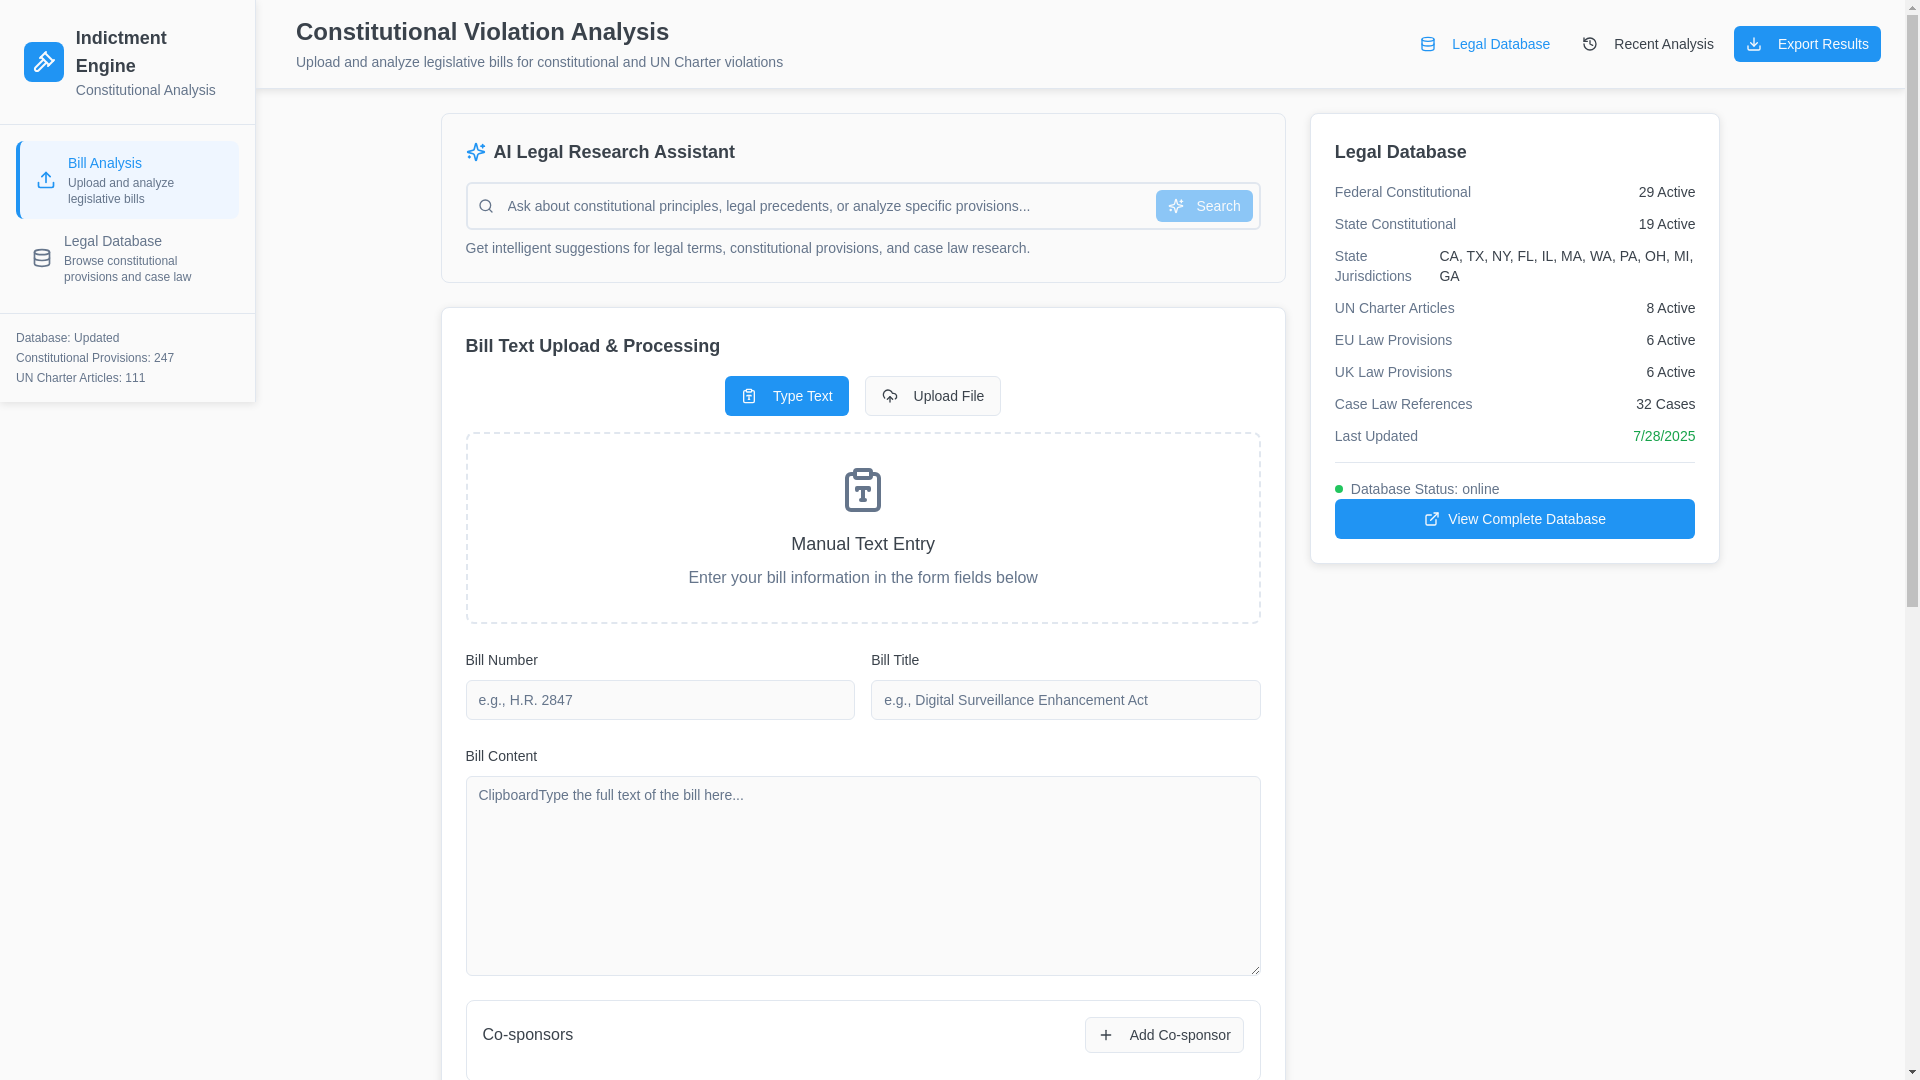Image resolution: width=1920 pixels, height=1080 pixels.
Task: Click View Complete Database button
Action: point(1515,519)
